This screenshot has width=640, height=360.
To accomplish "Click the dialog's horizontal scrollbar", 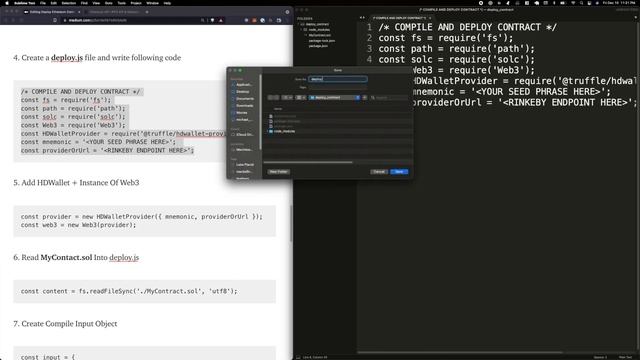I will 308,162.
